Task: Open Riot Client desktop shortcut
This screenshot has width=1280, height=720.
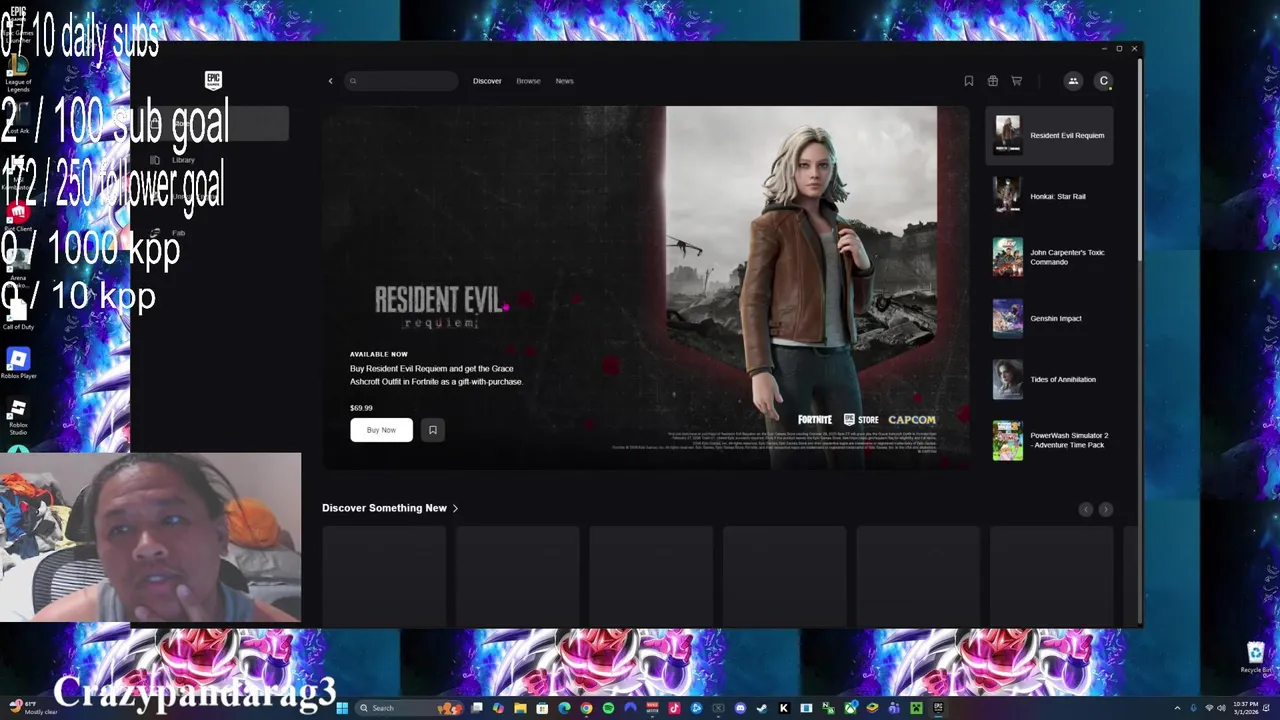Action: coord(18,217)
